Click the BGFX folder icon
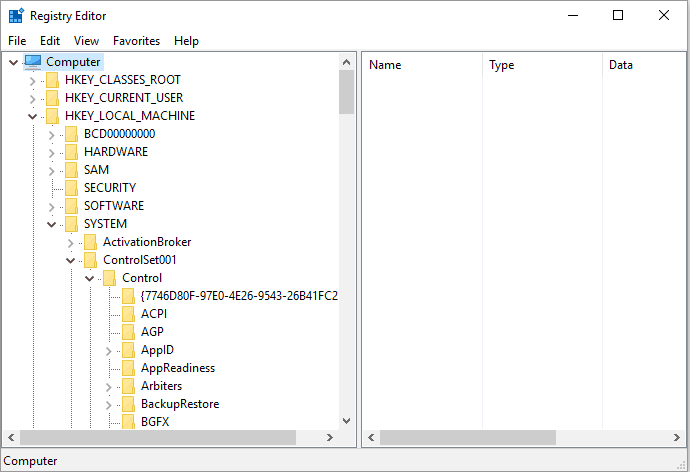 coord(128,422)
